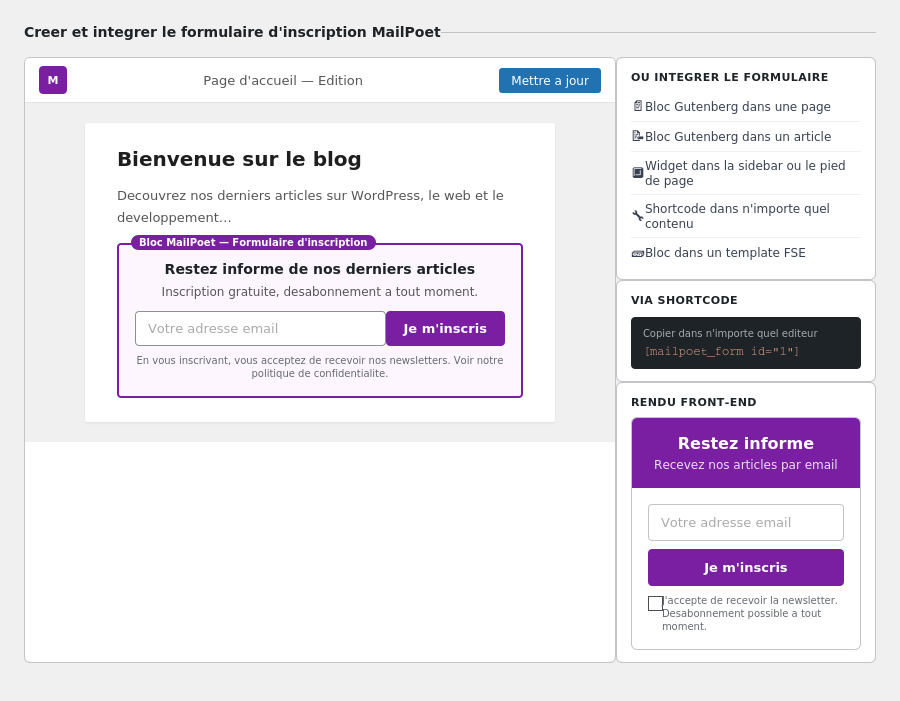The width and height of the screenshot is (900, 701).
Task: Click the politique de confidentialite notice text
Action: click(320, 367)
